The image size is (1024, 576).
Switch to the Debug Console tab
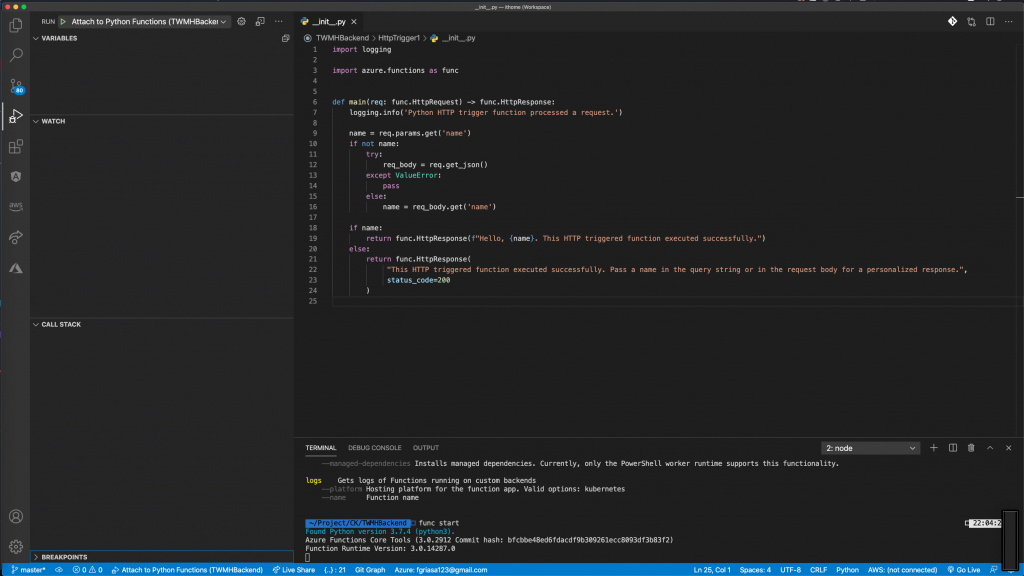click(374, 448)
